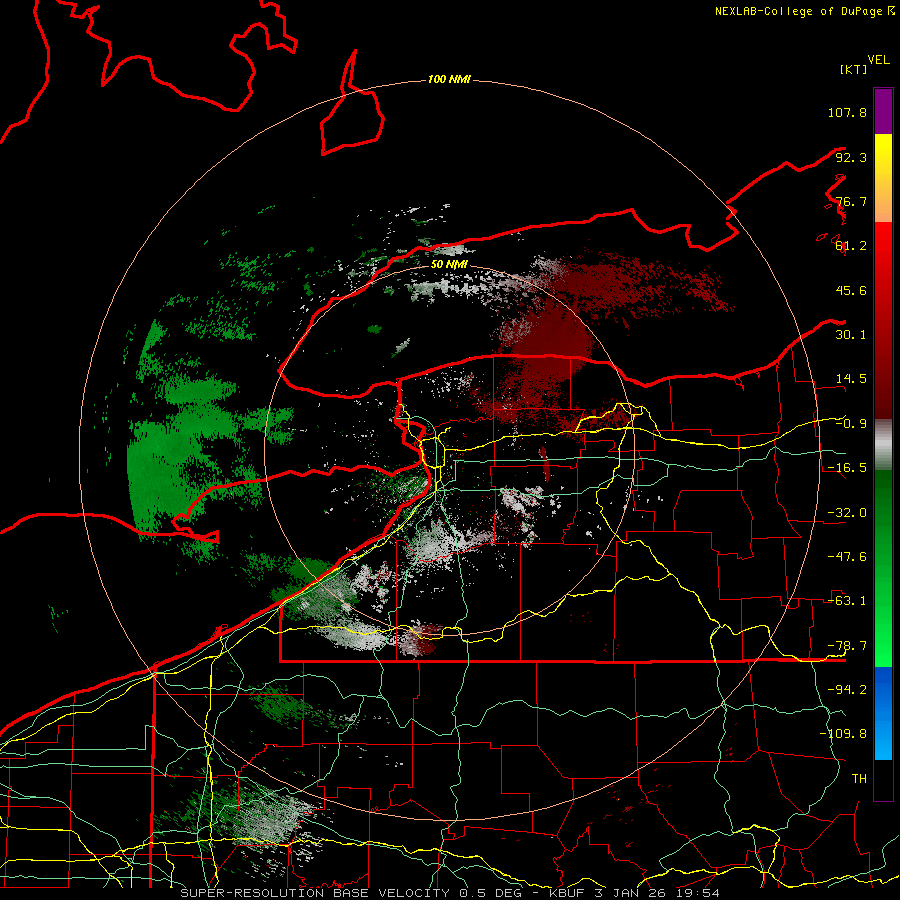Click the 30.1 velocity scale value
This screenshot has height=900, width=900.
(851, 335)
